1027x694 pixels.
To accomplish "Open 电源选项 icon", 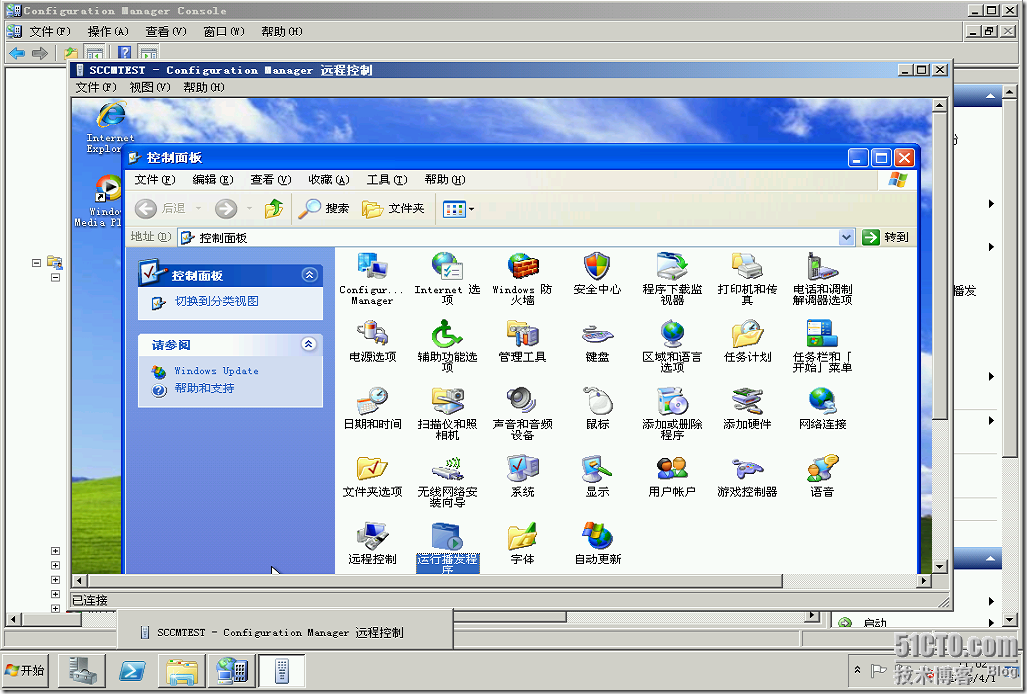I will pyautogui.click(x=372, y=341).
